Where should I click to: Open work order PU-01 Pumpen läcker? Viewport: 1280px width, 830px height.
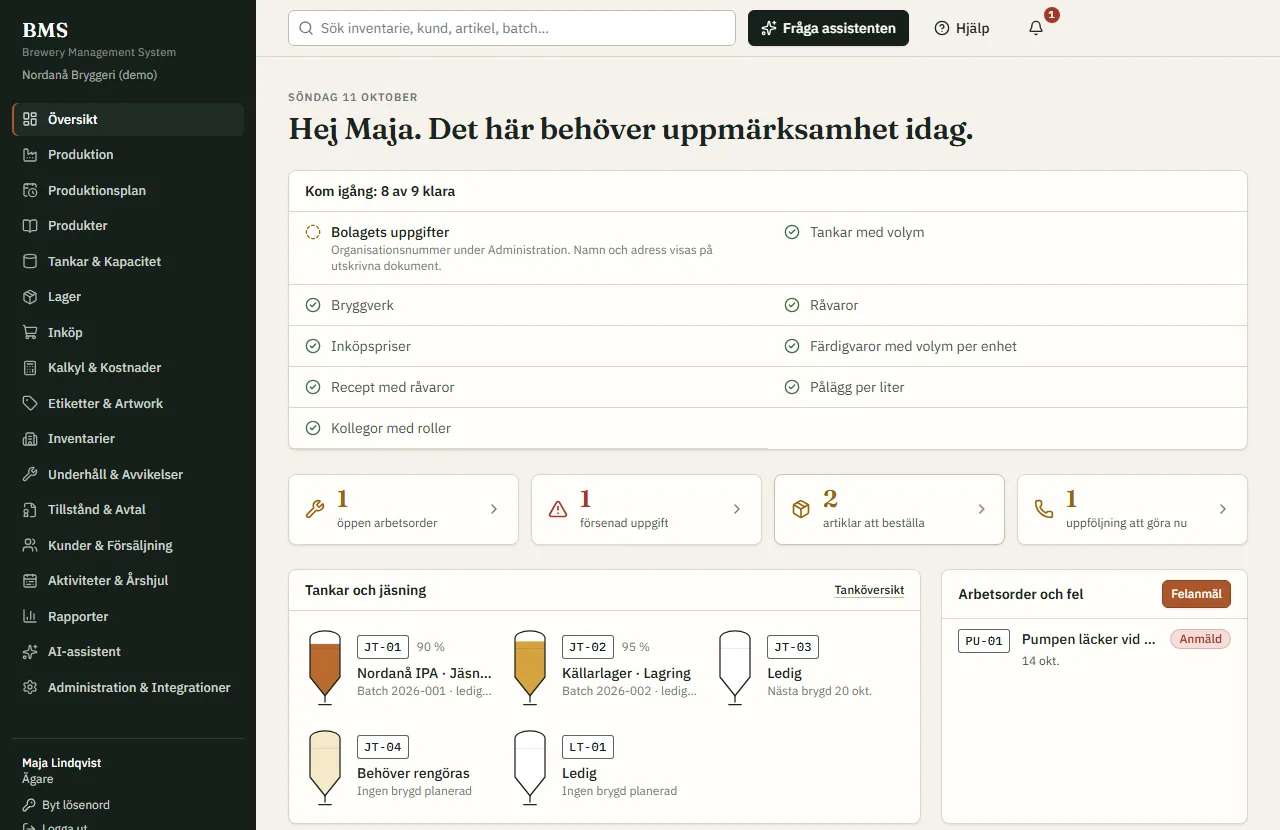coord(1094,648)
